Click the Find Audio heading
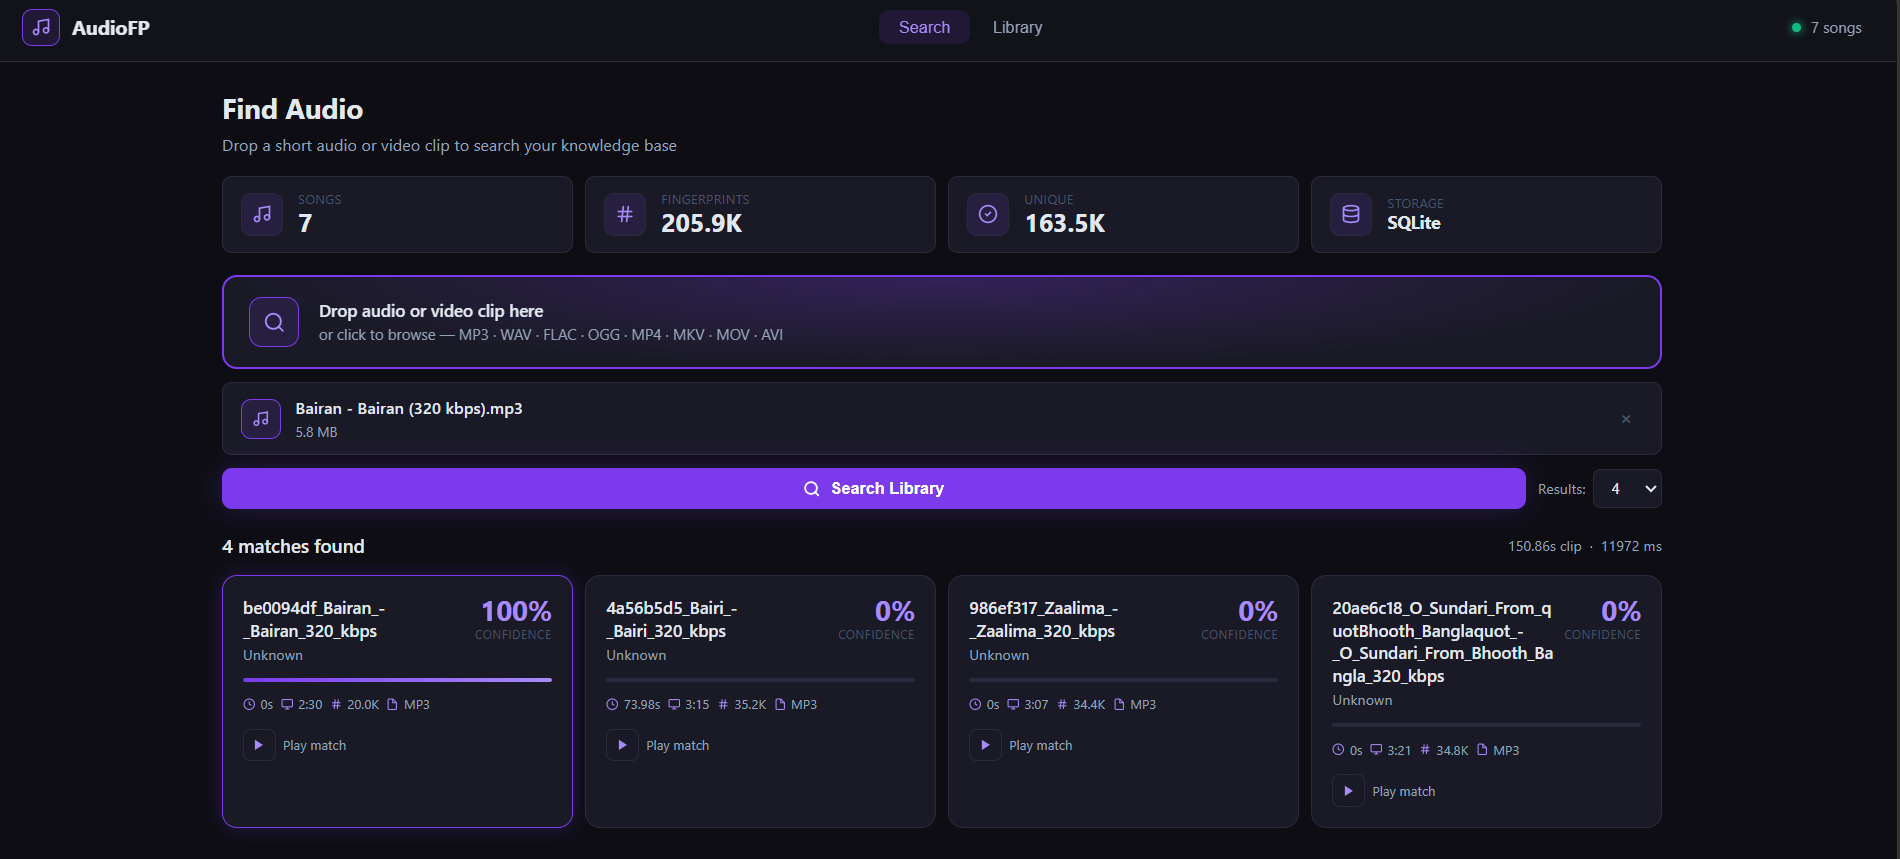The width and height of the screenshot is (1900, 859). tap(293, 109)
